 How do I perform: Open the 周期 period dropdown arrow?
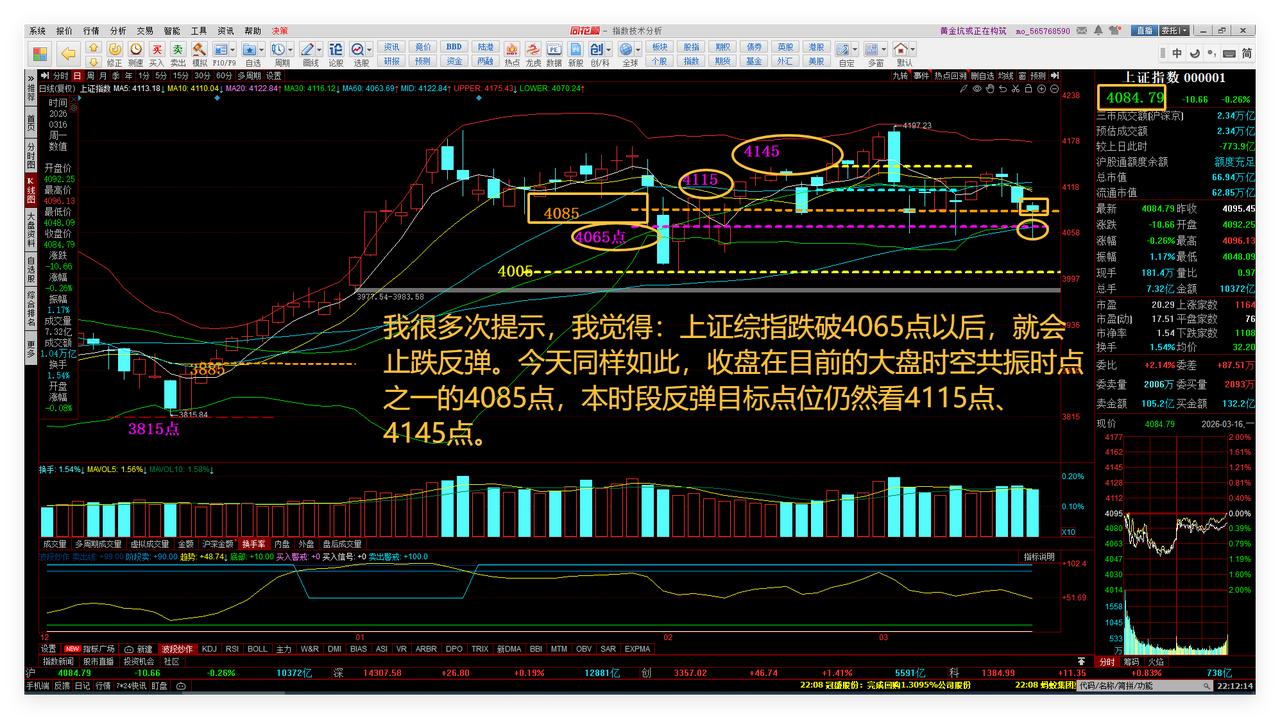click(290, 49)
